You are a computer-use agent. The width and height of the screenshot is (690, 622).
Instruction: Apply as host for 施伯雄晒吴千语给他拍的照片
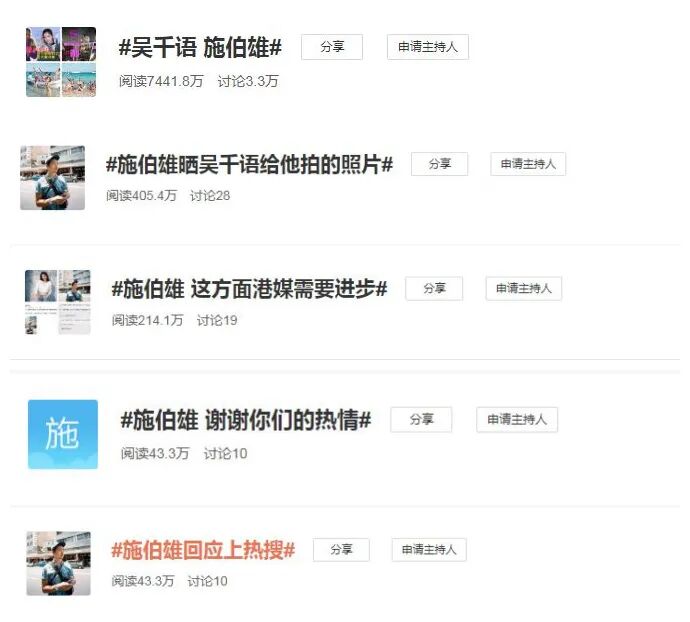click(x=528, y=164)
